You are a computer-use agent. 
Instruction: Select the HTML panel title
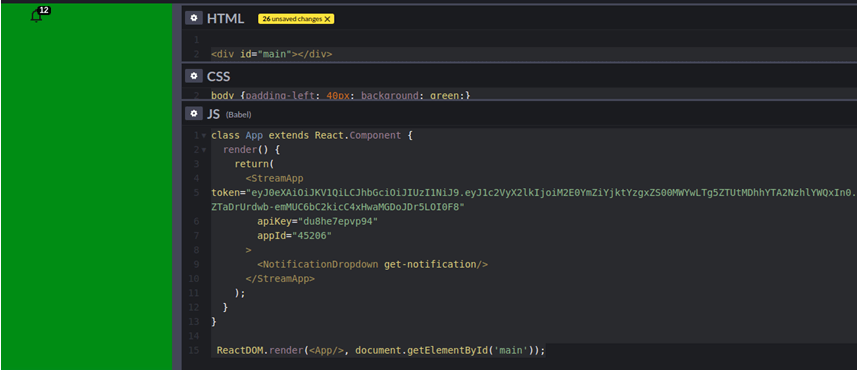point(225,19)
